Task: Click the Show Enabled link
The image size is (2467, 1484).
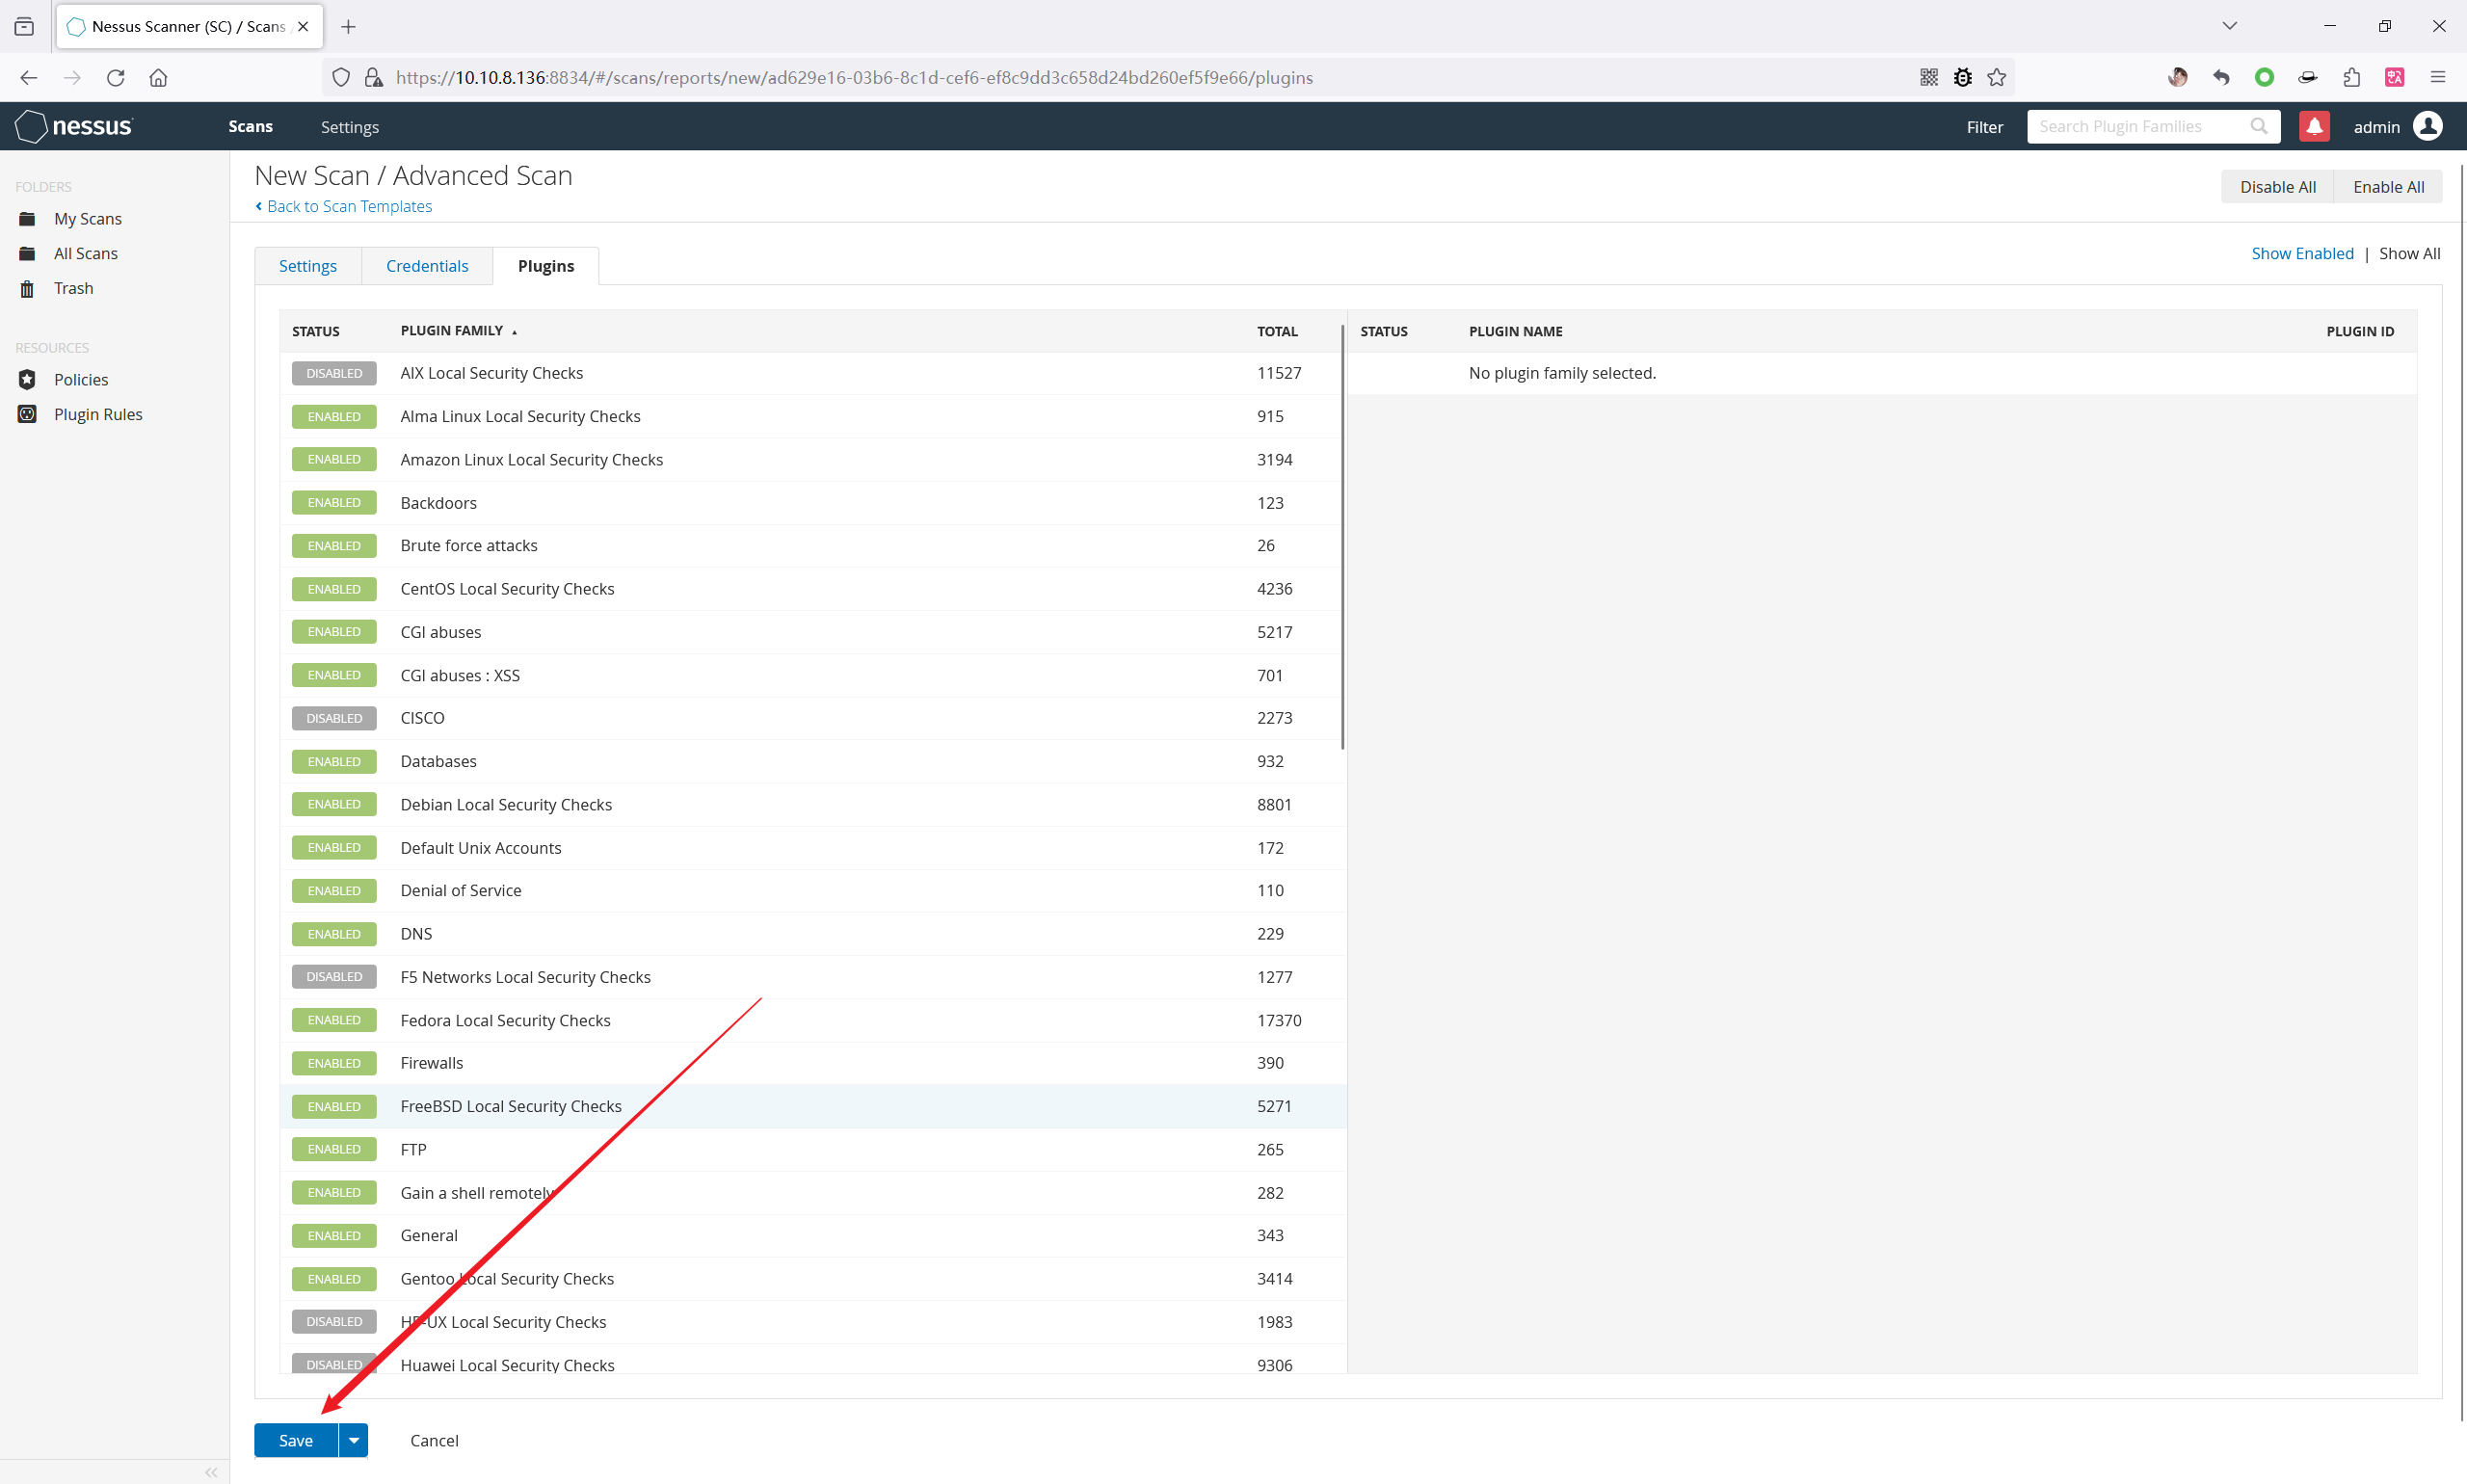Action: point(2302,254)
